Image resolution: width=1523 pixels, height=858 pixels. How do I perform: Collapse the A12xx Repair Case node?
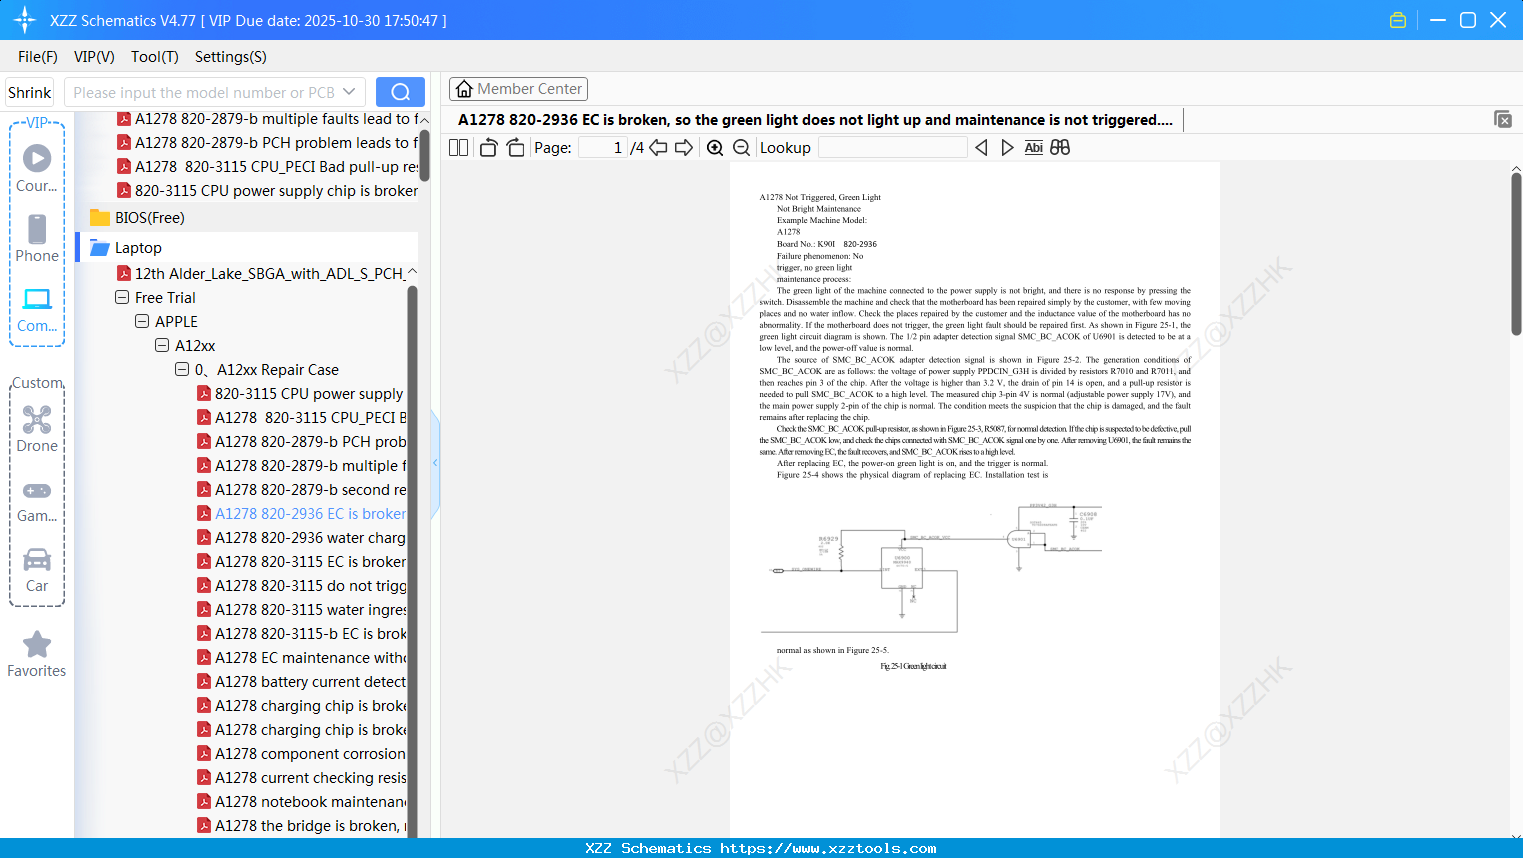[x=182, y=370]
